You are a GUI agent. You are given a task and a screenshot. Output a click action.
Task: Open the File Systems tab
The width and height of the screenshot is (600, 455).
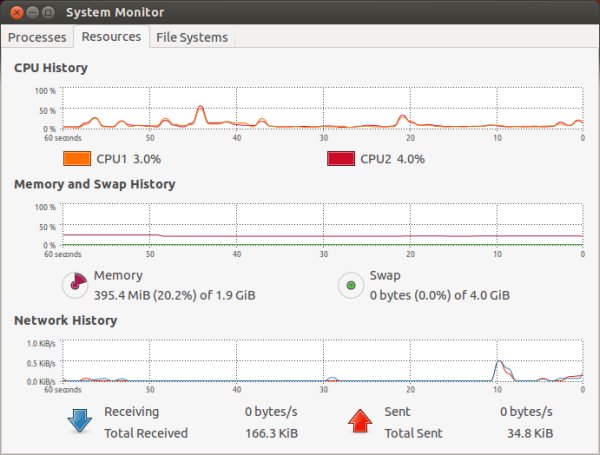coord(192,37)
